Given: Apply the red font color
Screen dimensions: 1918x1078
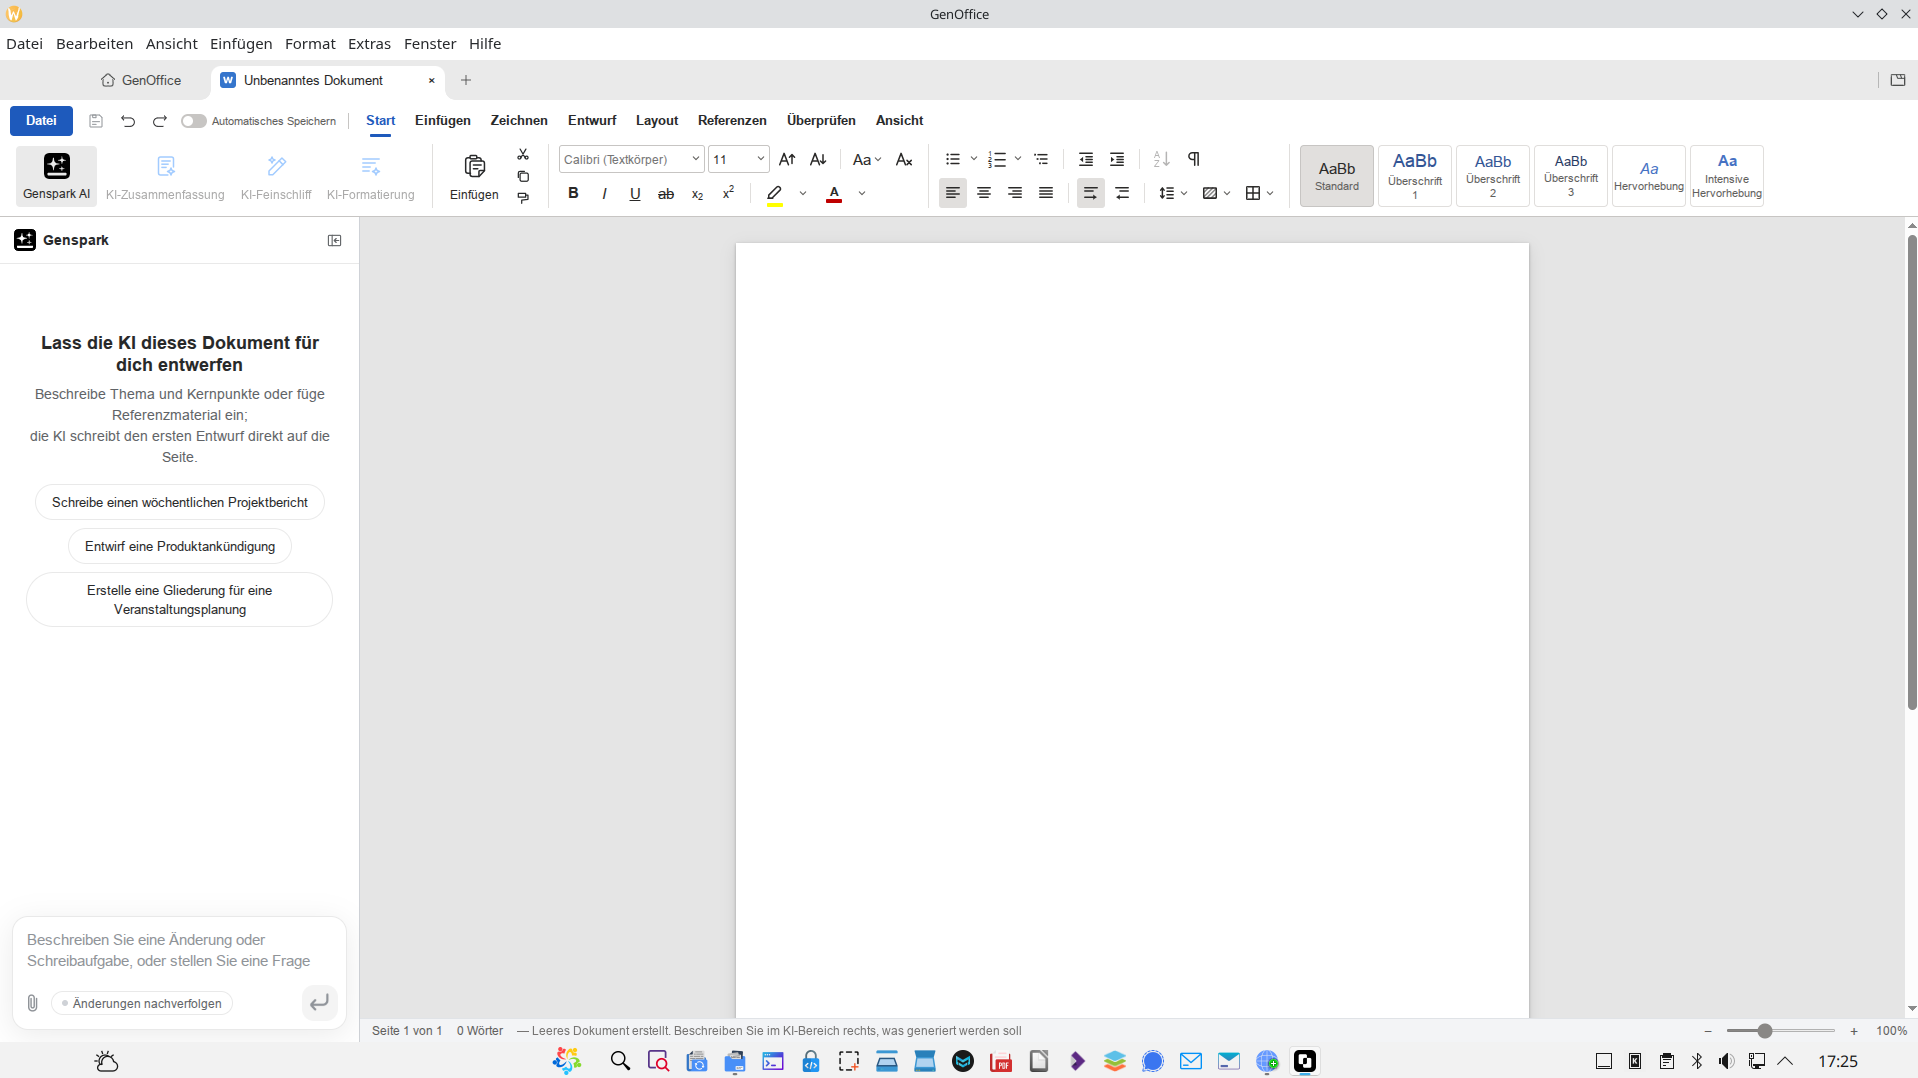Looking at the screenshot, I should (834, 194).
